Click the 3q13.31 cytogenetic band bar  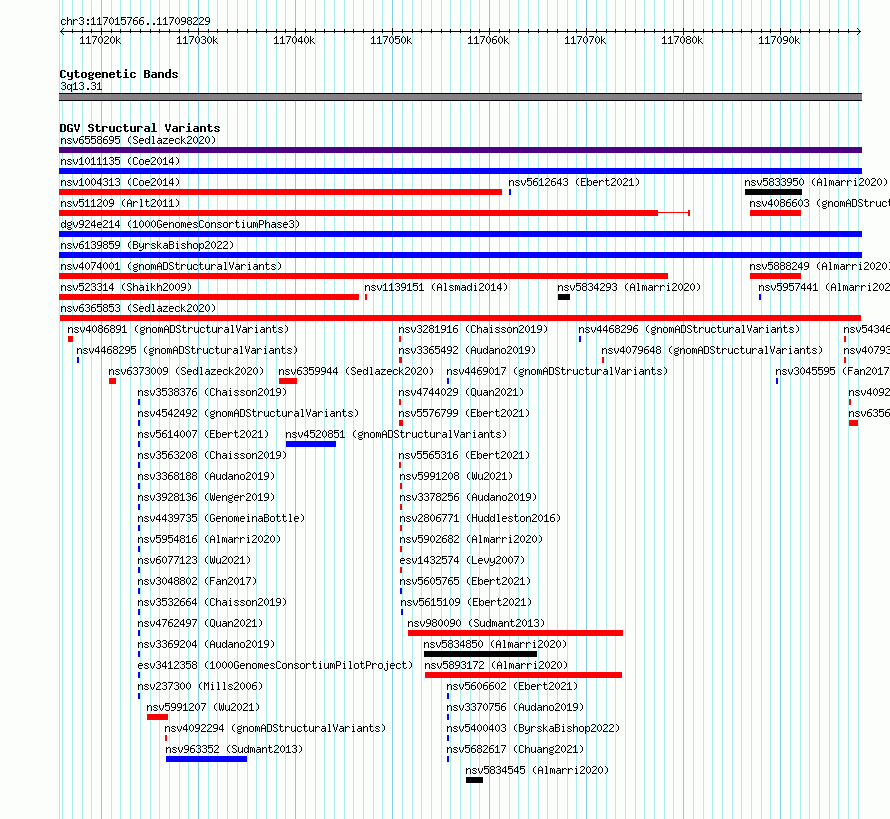460,97
